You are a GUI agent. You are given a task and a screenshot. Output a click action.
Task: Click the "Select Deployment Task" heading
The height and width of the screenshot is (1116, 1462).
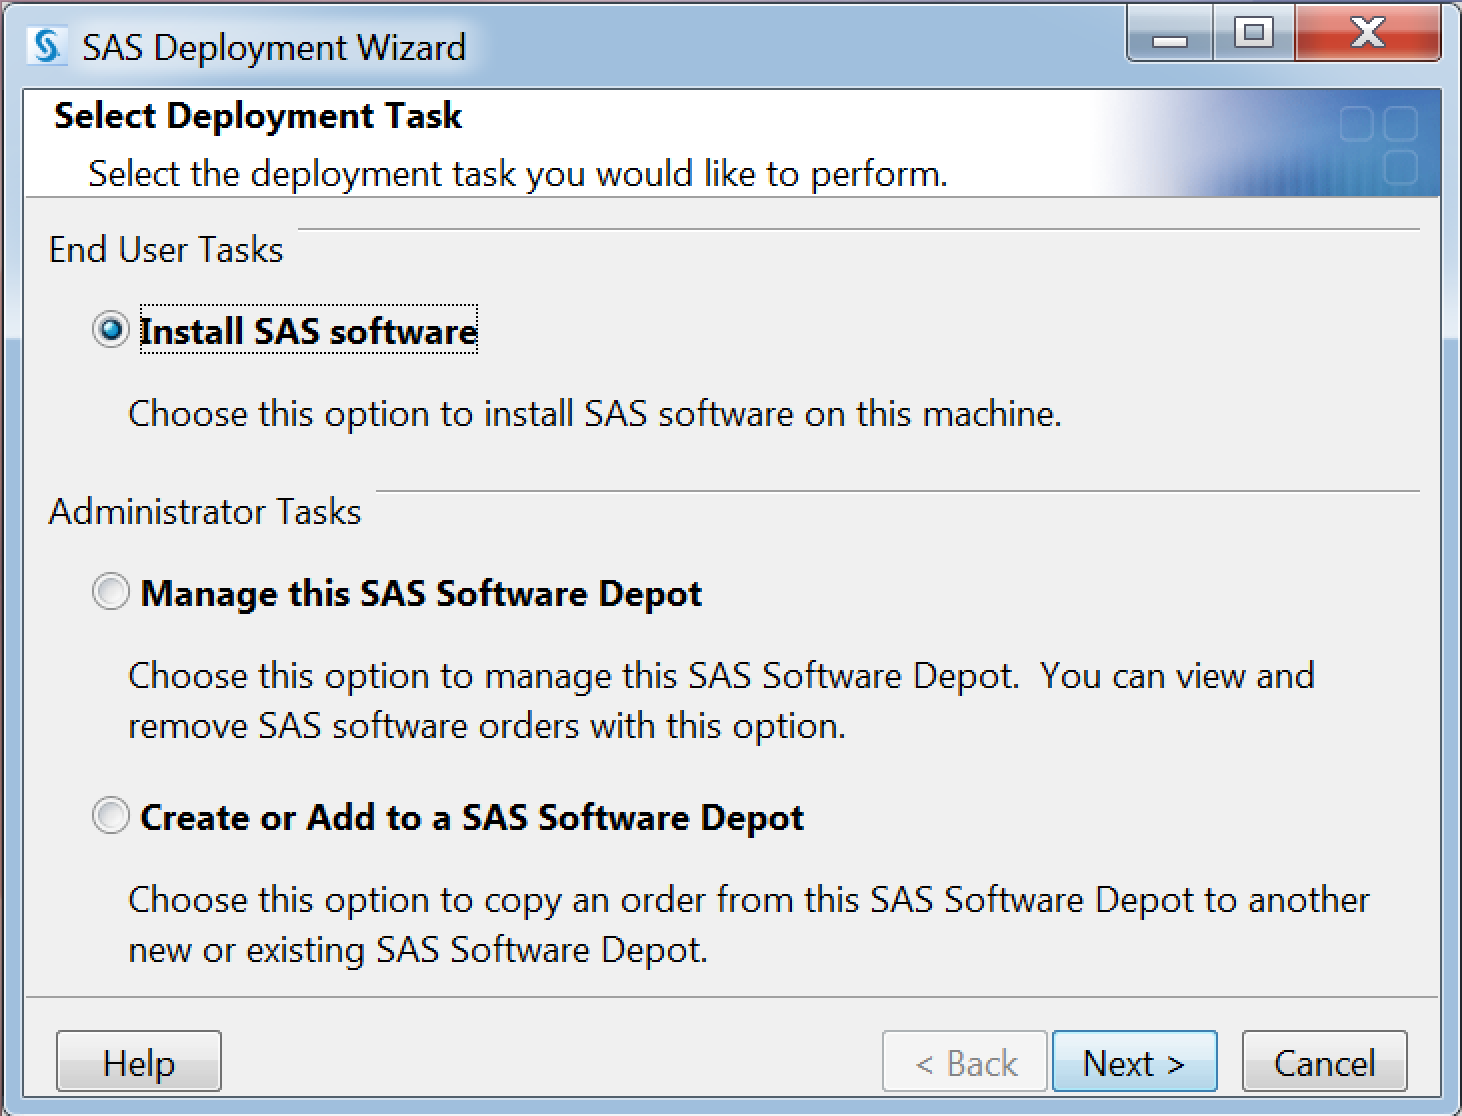(x=258, y=116)
